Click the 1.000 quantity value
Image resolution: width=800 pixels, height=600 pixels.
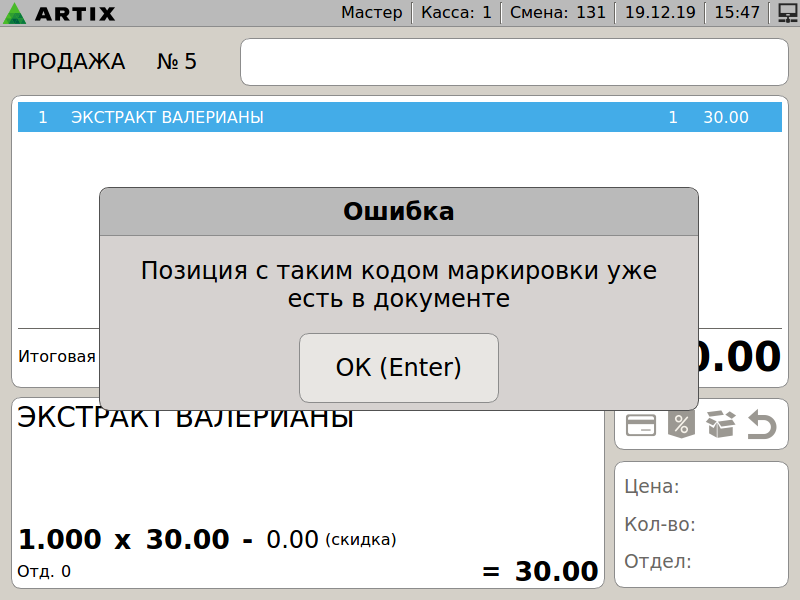coord(60,540)
